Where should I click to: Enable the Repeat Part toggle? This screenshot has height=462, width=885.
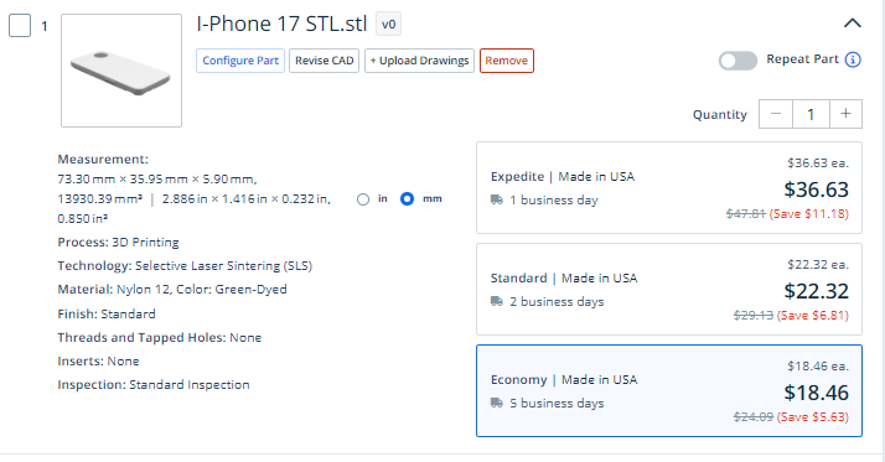click(738, 60)
